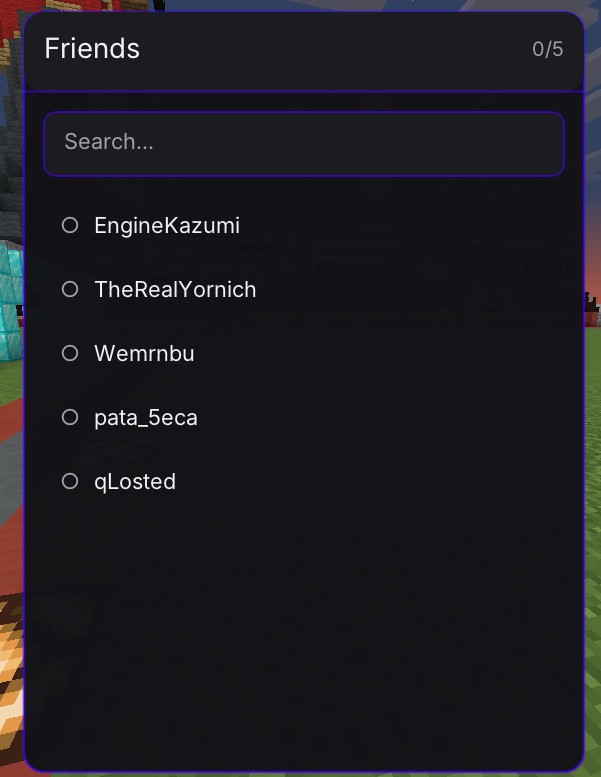Click the empty area below qLosted
The height and width of the screenshot is (777, 601).
pyautogui.click(x=304, y=620)
